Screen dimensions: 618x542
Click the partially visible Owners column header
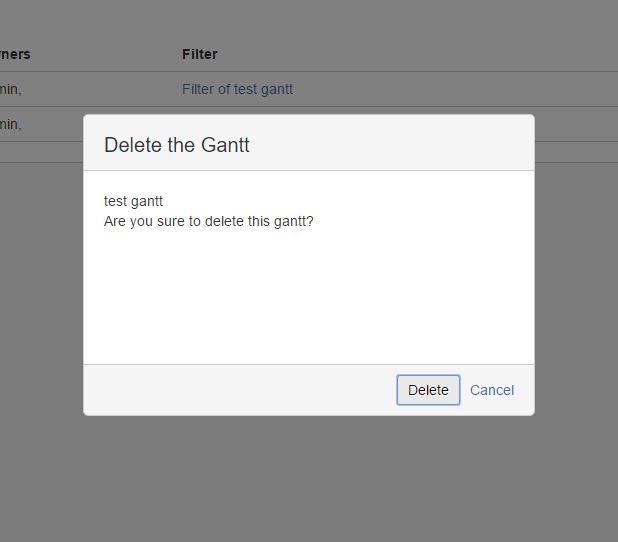pos(15,54)
